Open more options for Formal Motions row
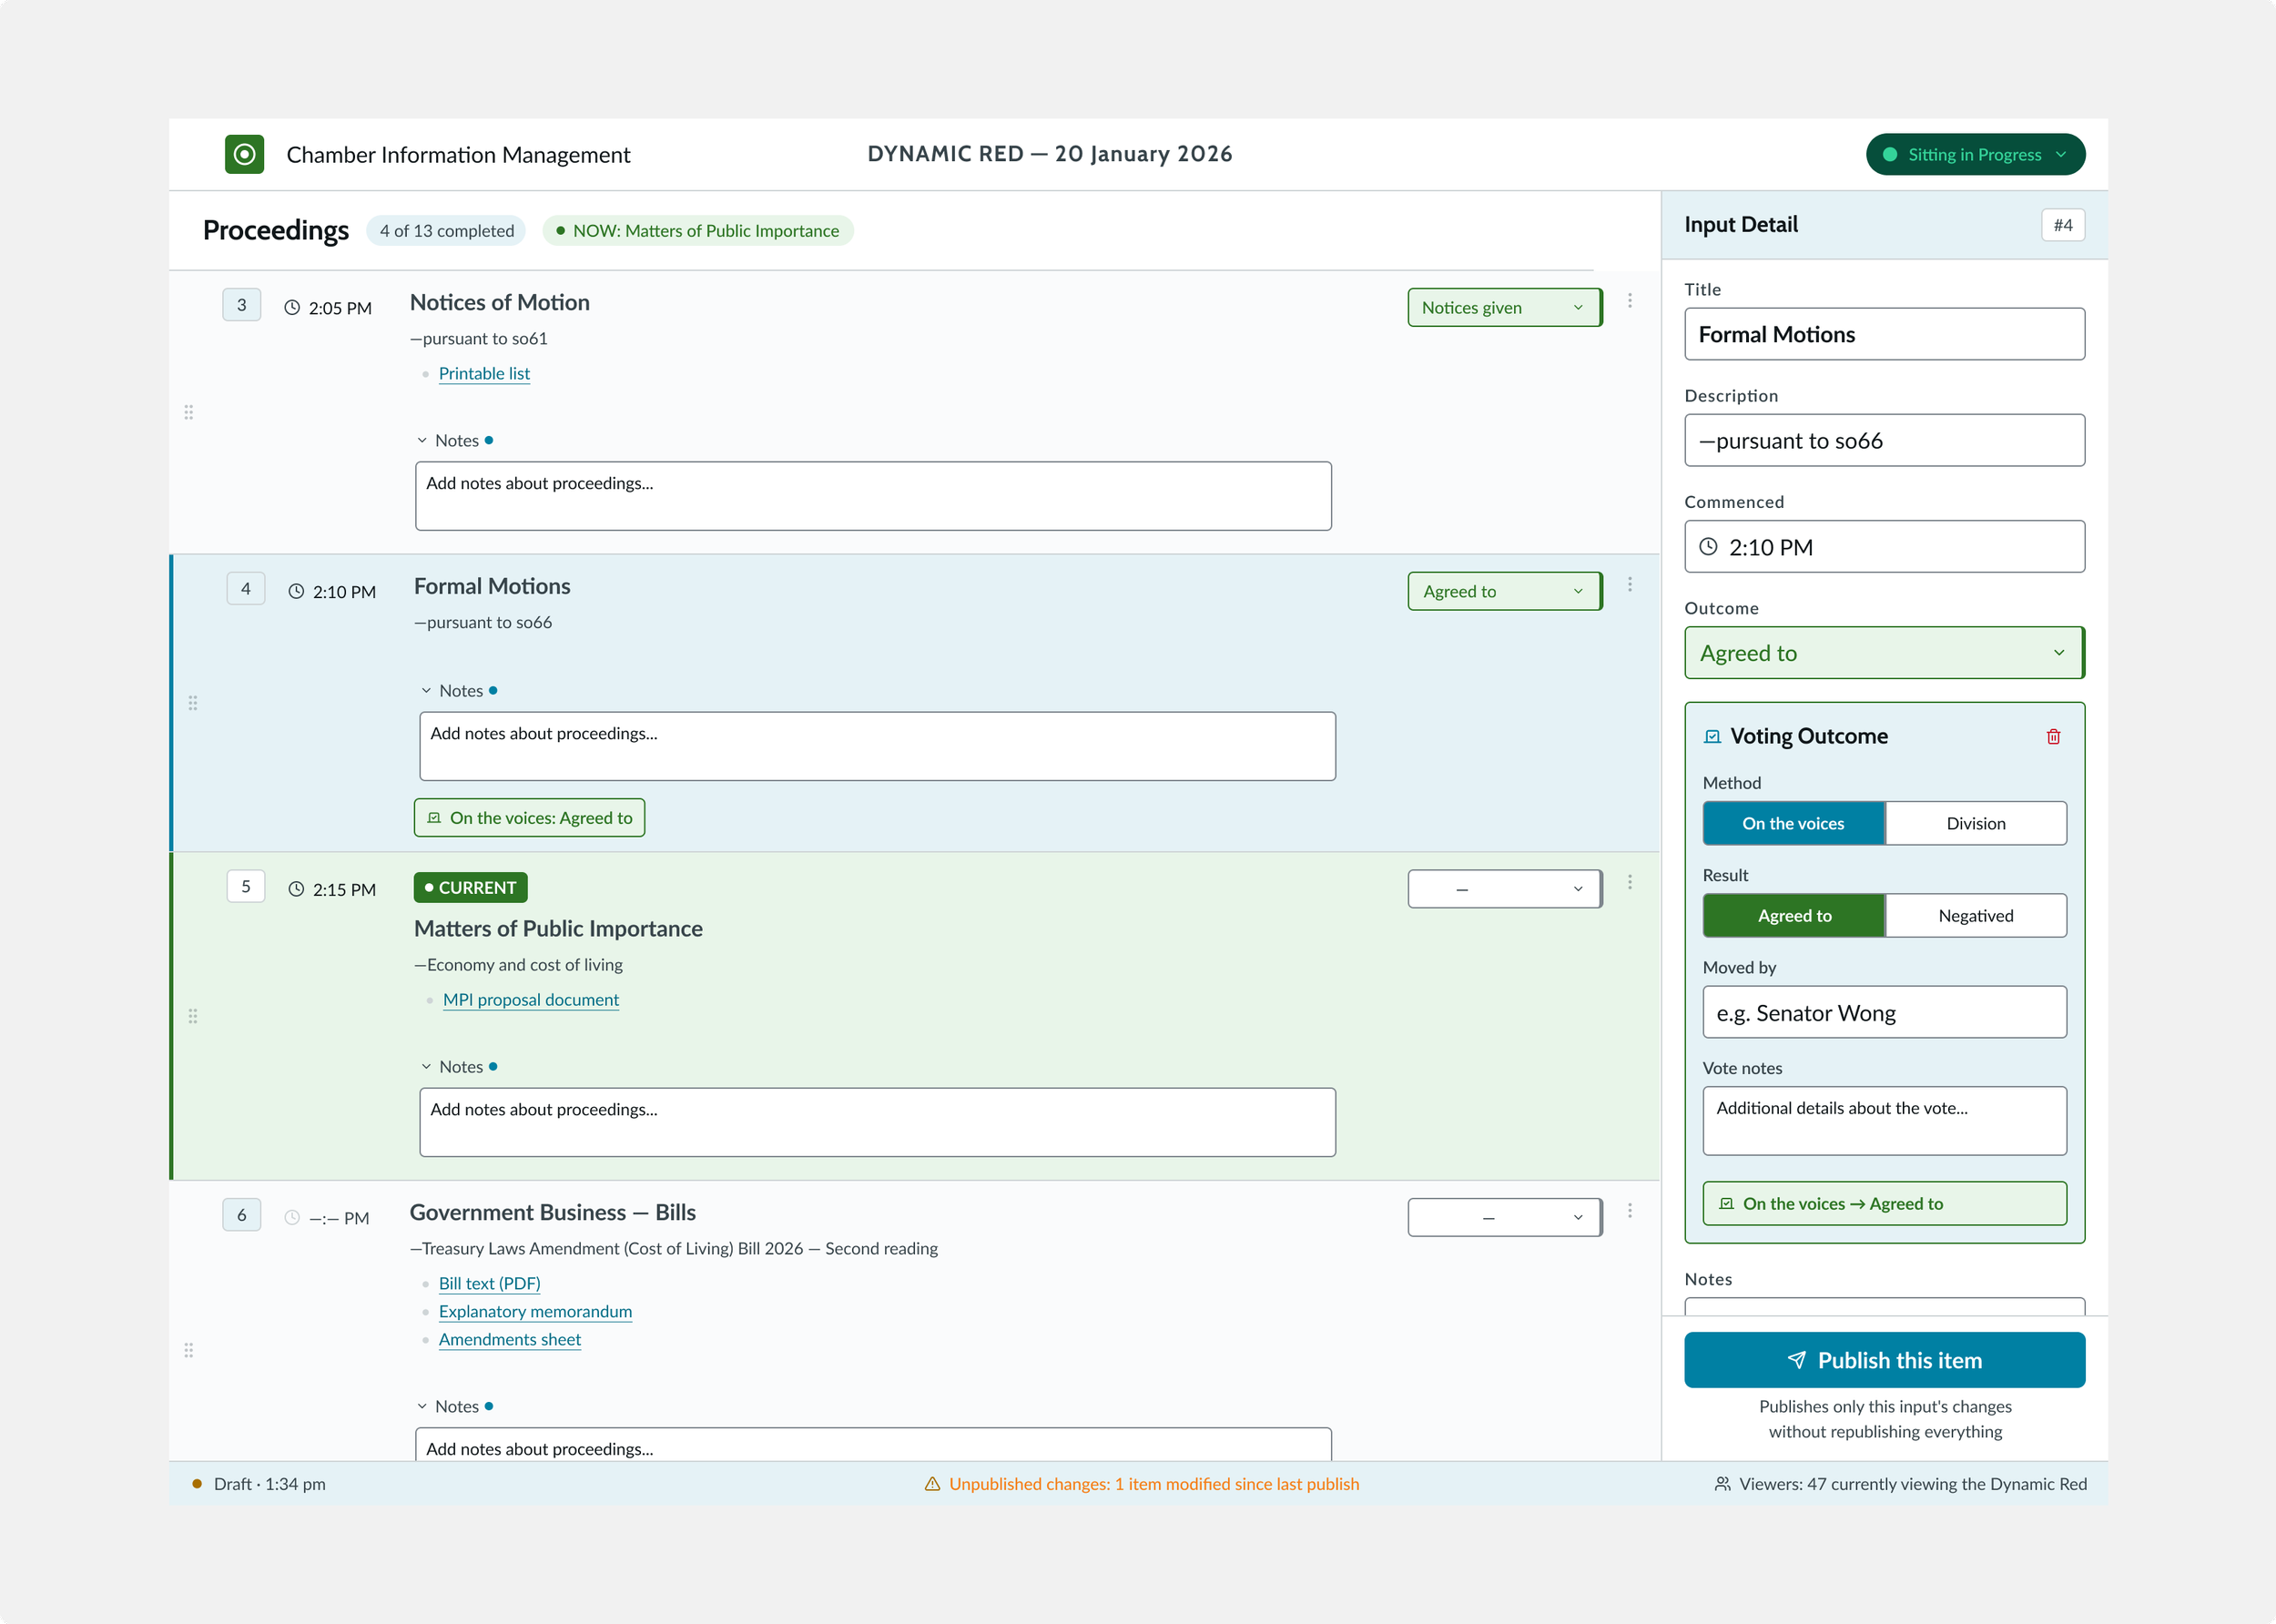 [x=1629, y=585]
